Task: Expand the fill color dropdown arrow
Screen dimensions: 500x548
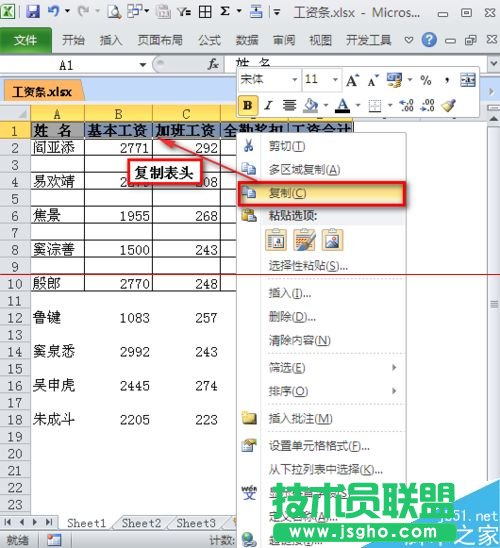Action: [326, 105]
